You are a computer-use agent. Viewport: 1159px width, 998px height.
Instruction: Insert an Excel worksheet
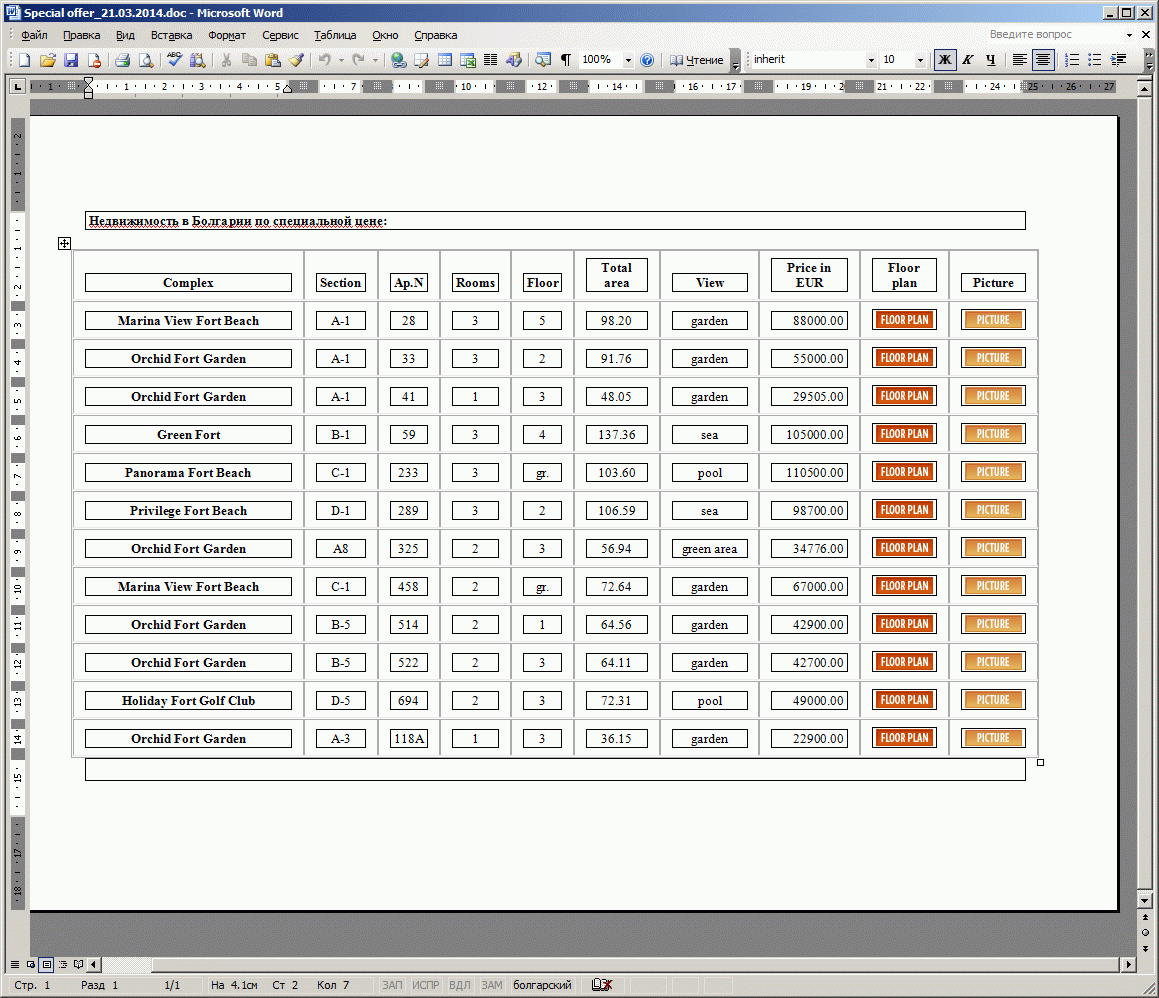pyautogui.click(x=468, y=60)
